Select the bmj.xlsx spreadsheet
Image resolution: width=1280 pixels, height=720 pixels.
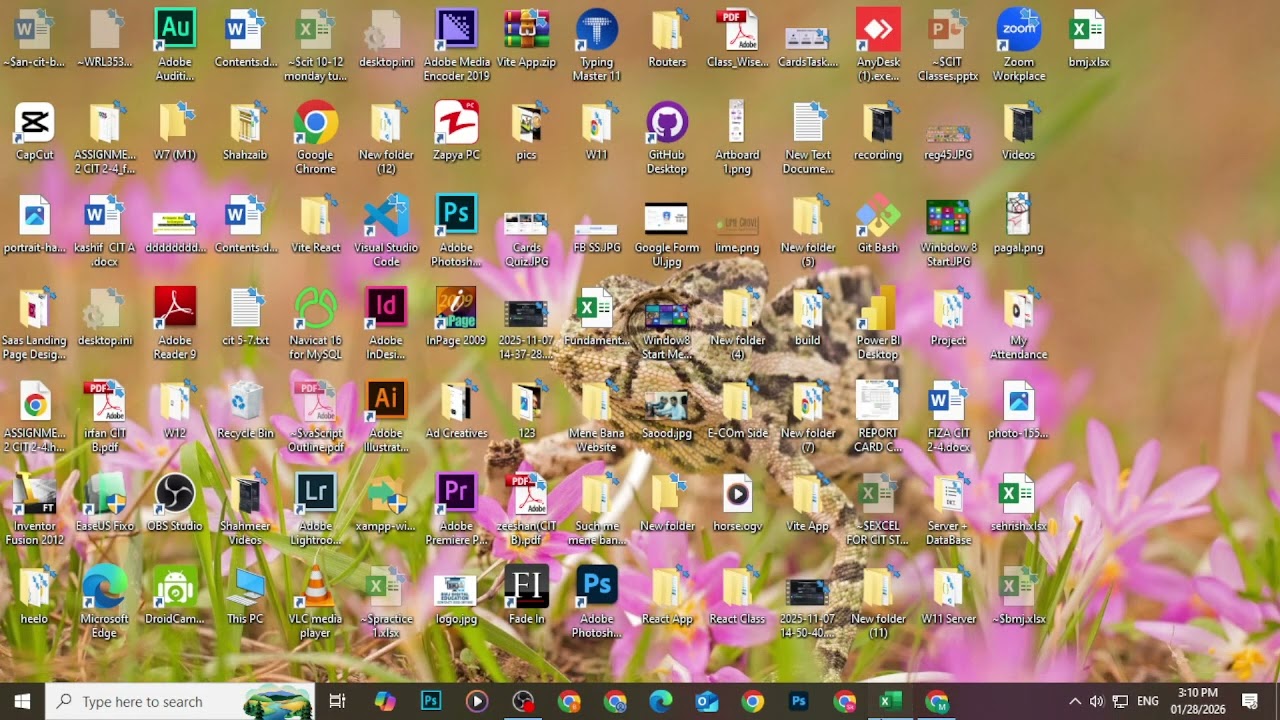(x=1089, y=39)
